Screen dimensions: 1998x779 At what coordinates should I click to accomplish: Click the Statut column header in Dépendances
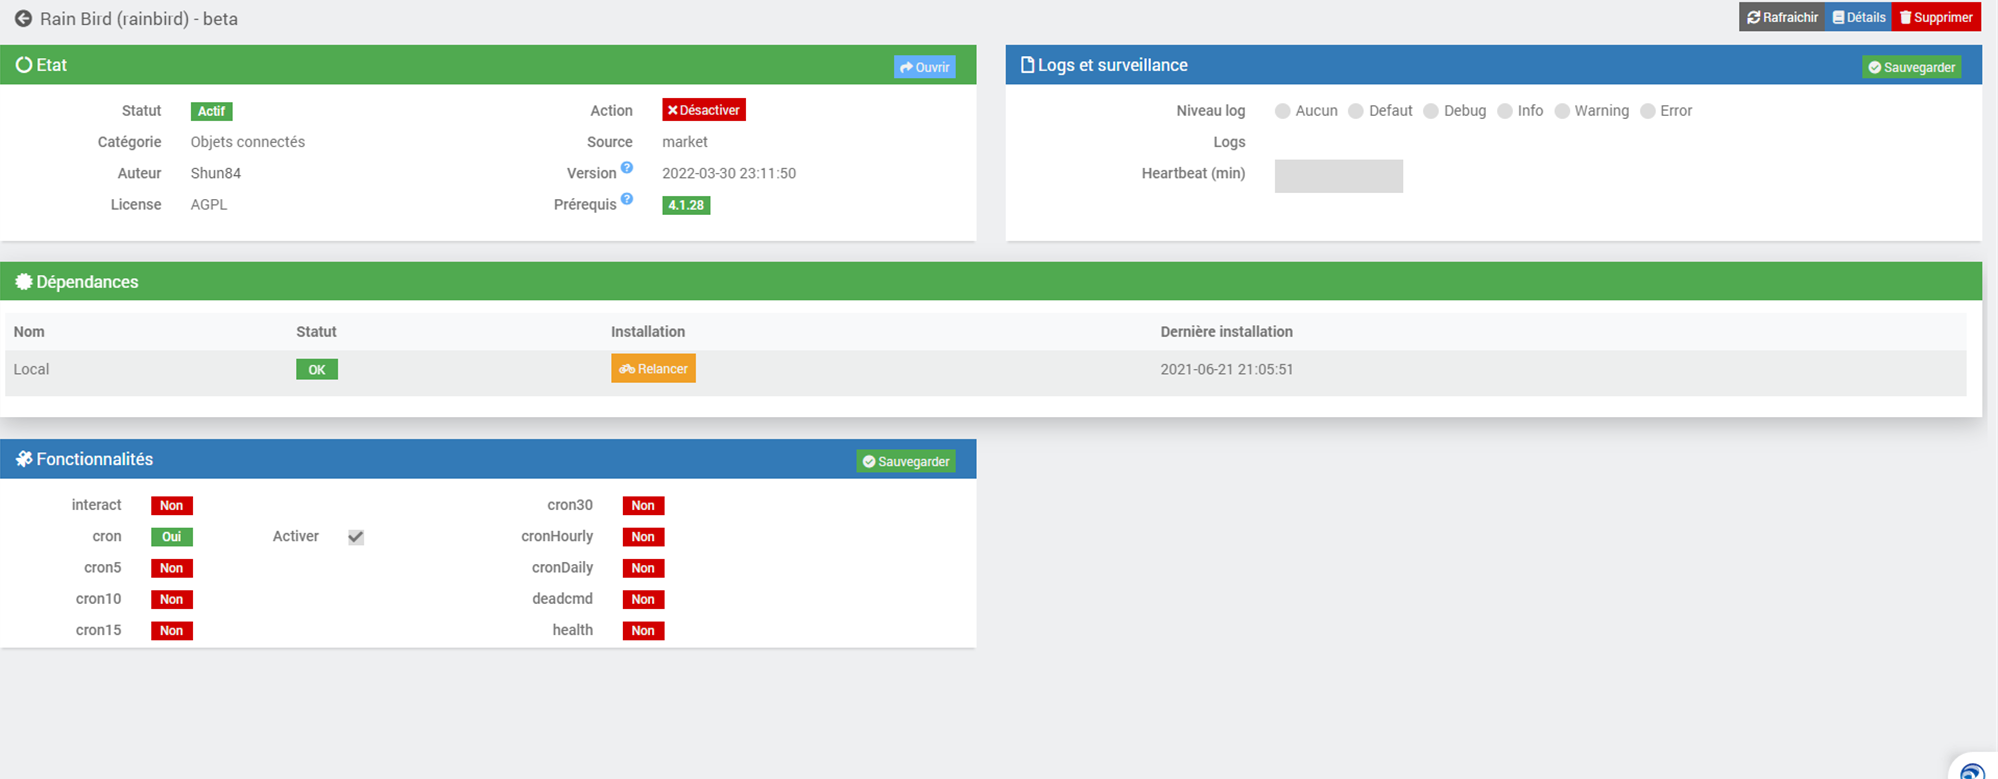(x=316, y=332)
